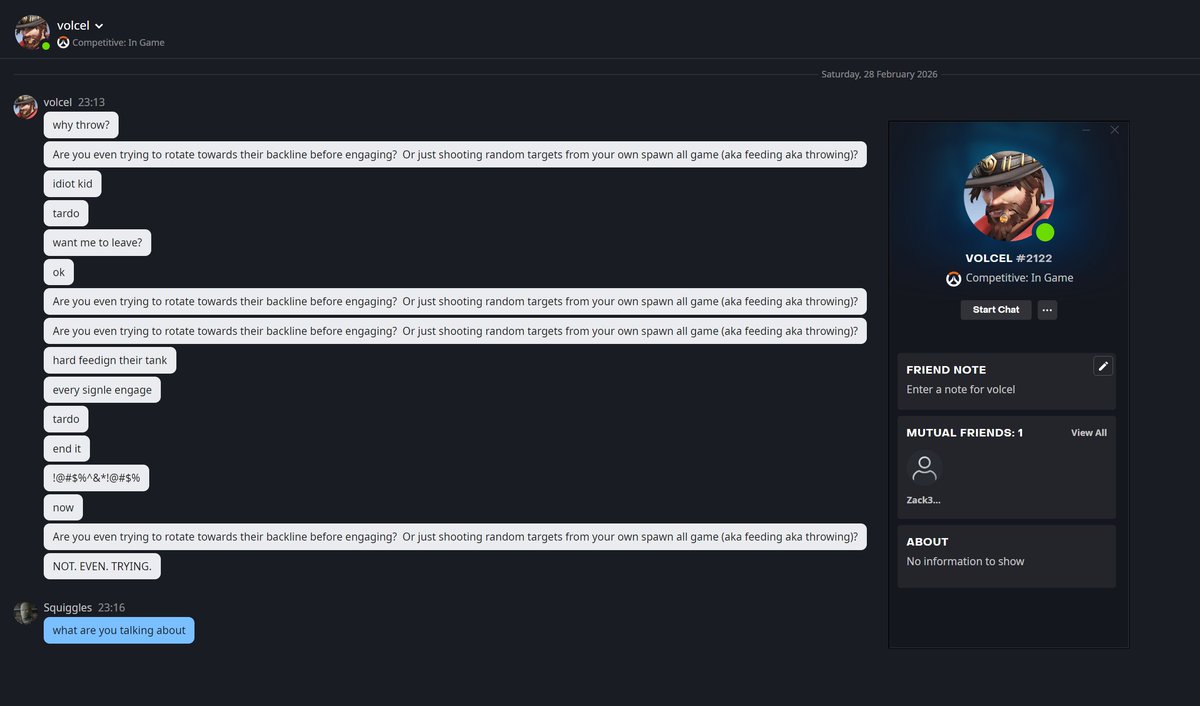Click the VOLCEL #2122 battletag text
The image size is (1200, 706).
[x=1008, y=258]
